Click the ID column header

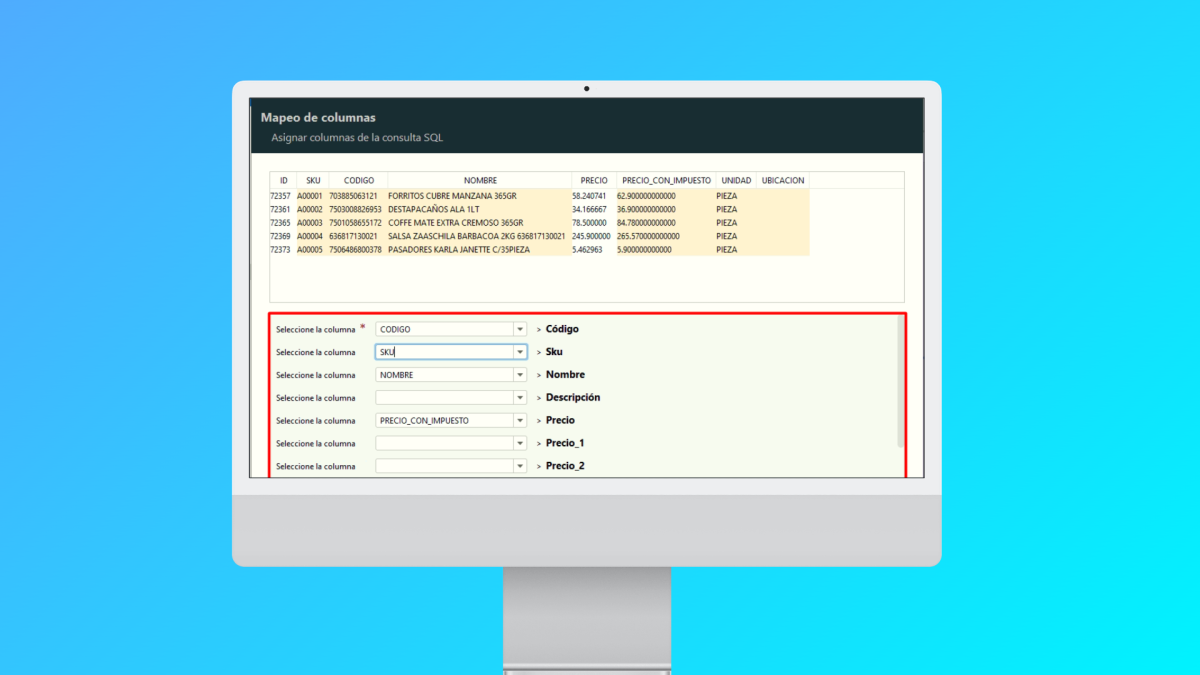283,180
